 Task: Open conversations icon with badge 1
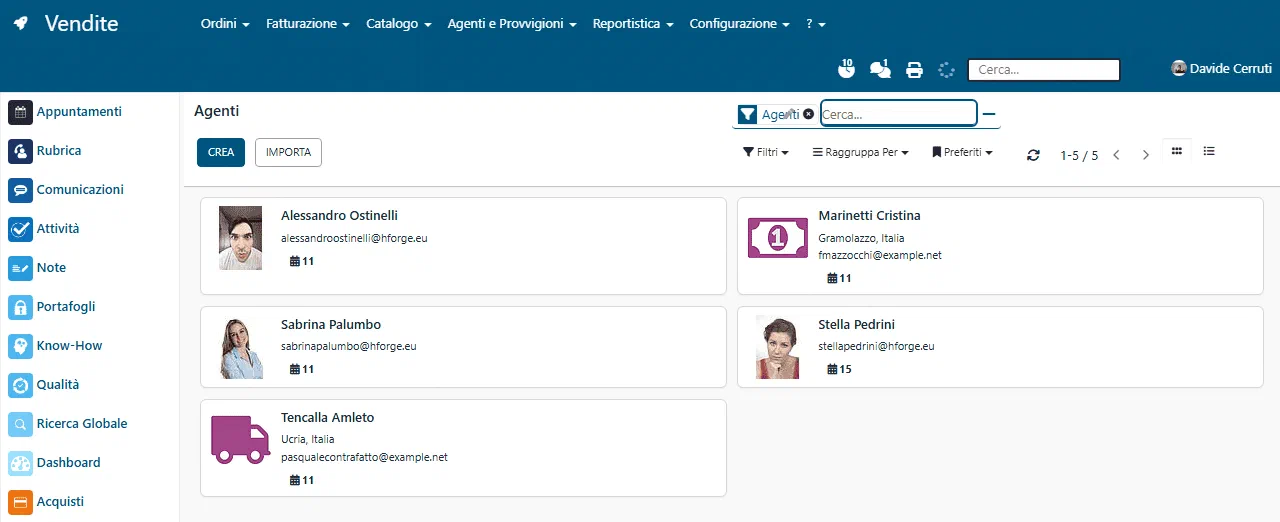(880, 69)
